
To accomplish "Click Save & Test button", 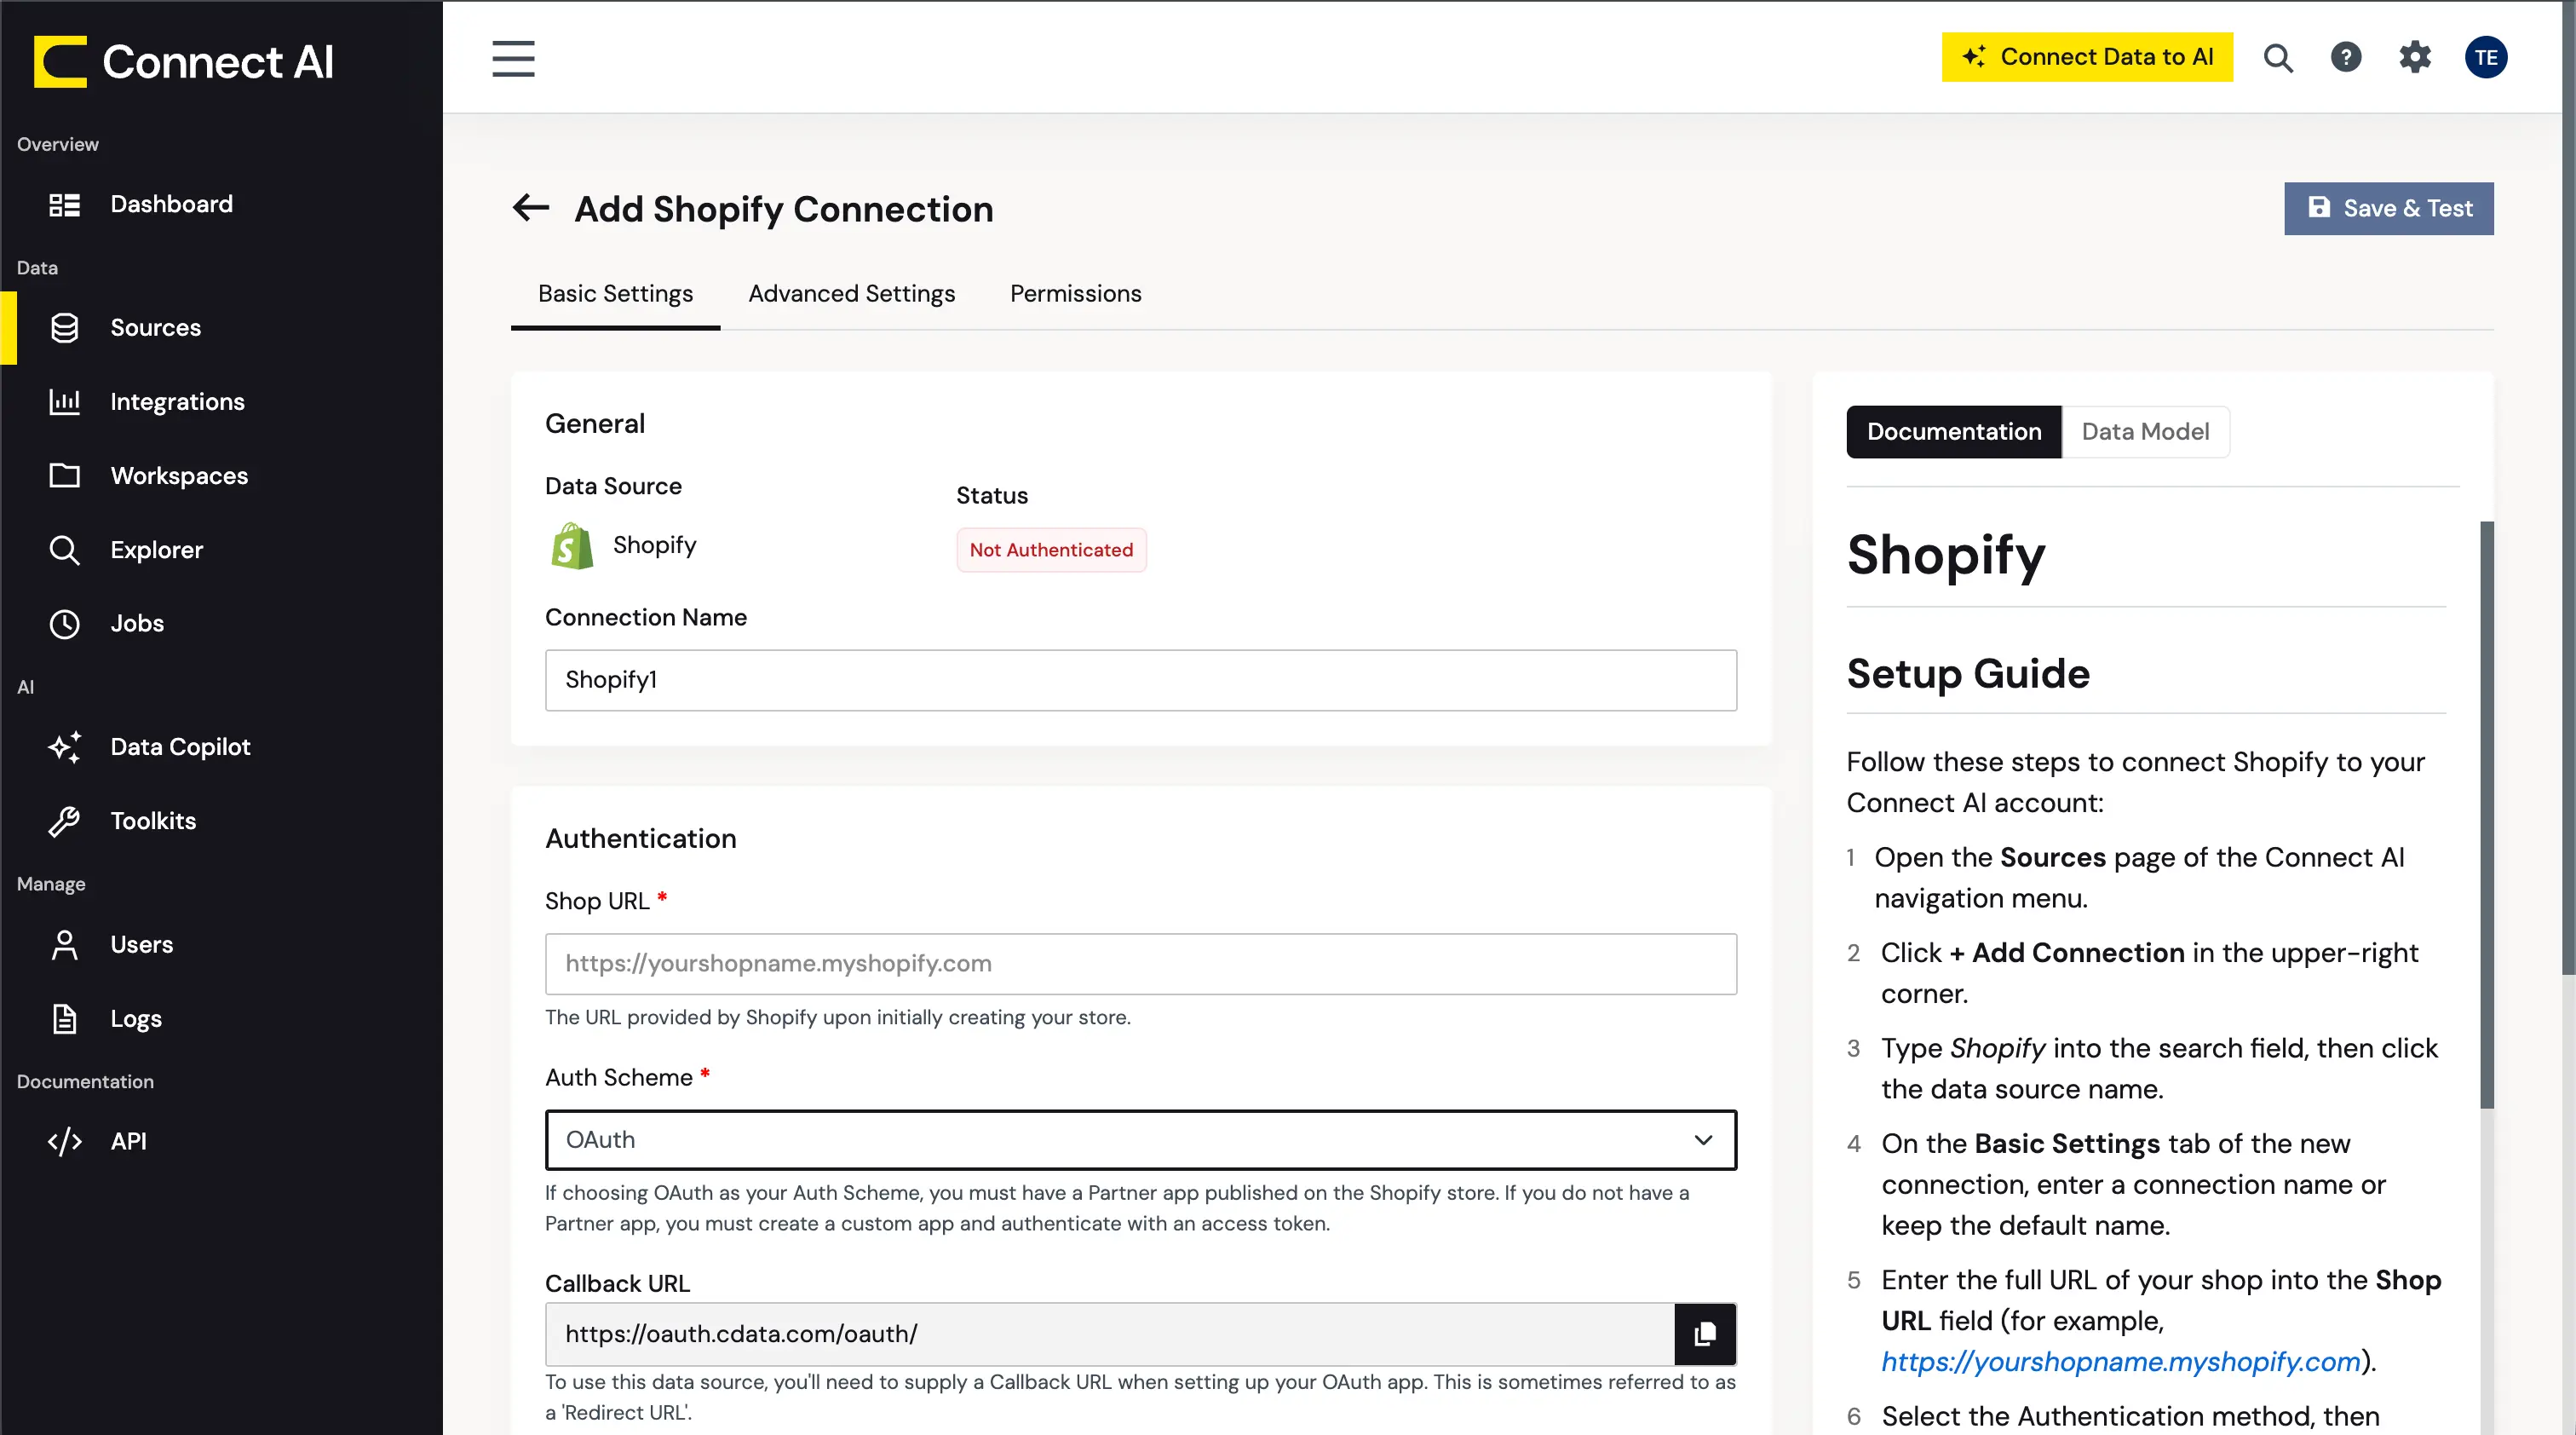I will coord(2388,208).
